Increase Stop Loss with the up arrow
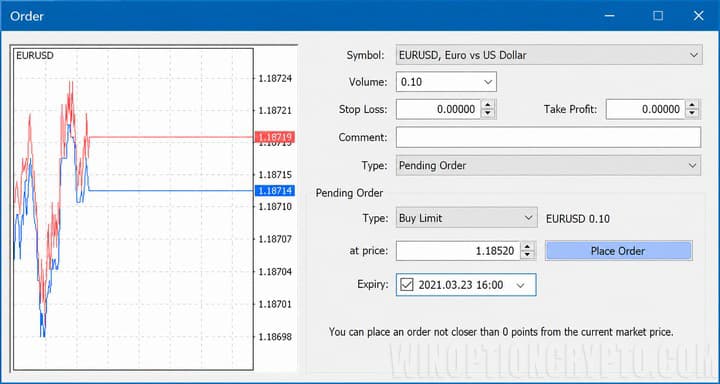Screen dimensions: 720x384 click(488, 105)
